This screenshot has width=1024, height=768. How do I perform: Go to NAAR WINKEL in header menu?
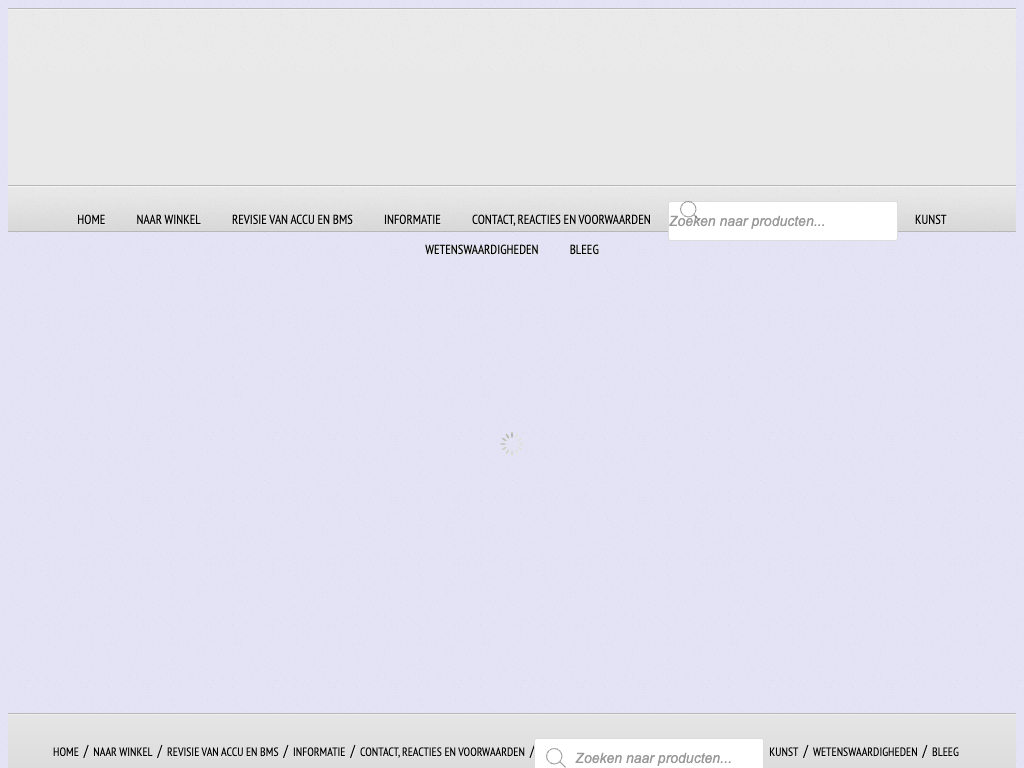tap(168, 219)
